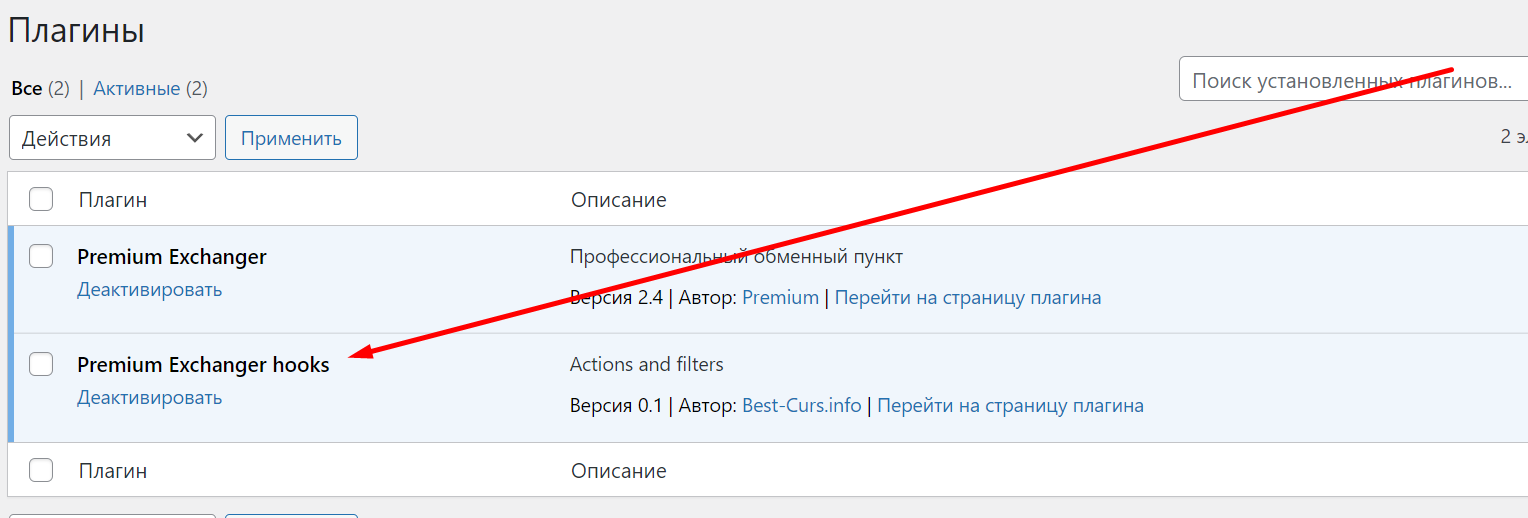Viewport: 1528px width, 518px height.
Task: Open plugin page link for Premium Exchanger hooks
Action: pyautogui.click(x=1010, y=406)
